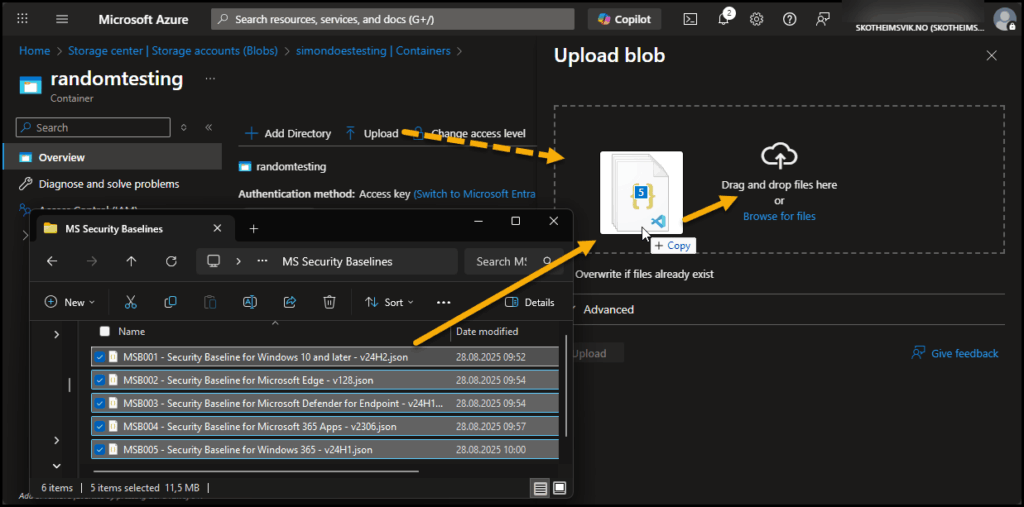Launch Copilot in Azure
This screenshot has width=1024, height=507.
tap(624, 19)
